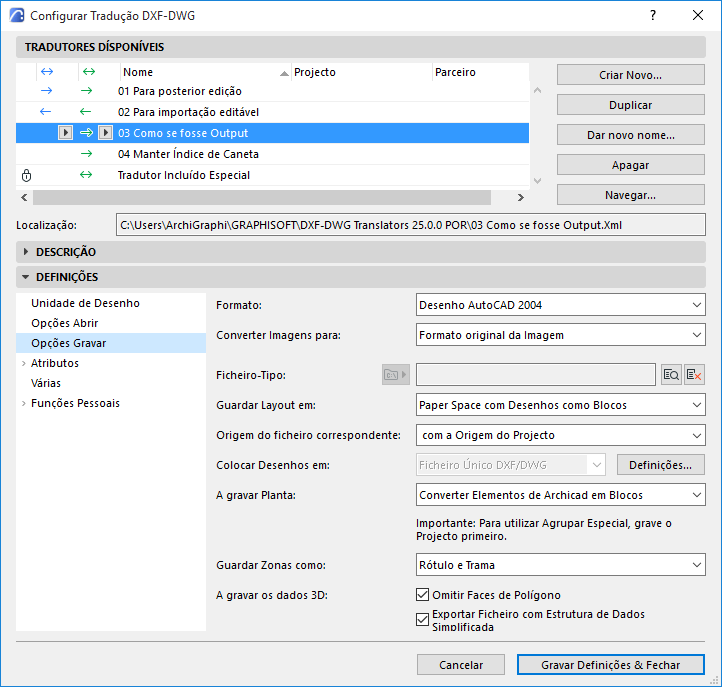Toggle Exportar Ficheiro com Estrutura de Dados Simplificada

[x=422, y=619]
